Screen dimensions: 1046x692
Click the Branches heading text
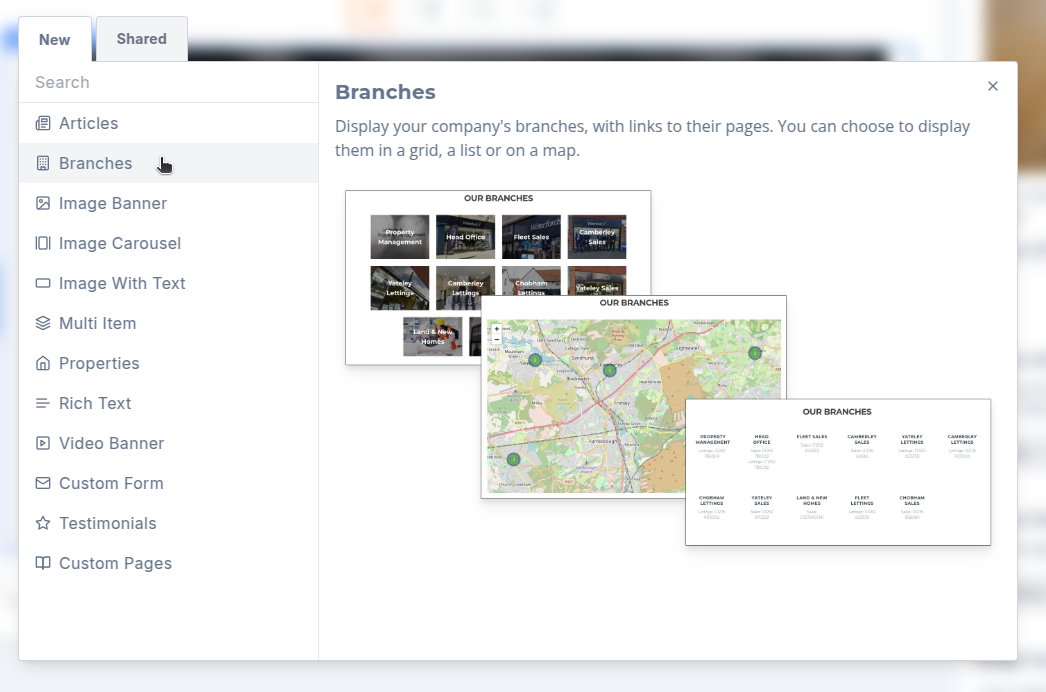(x=386, y=92)
